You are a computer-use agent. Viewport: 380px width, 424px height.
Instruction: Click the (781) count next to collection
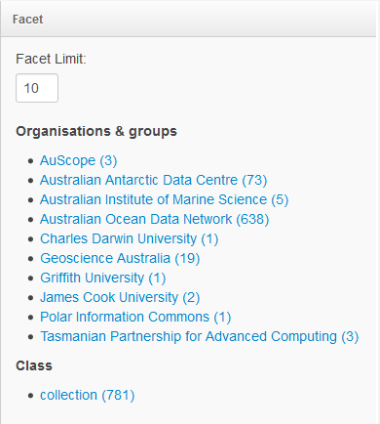click(x=118, y=395)
